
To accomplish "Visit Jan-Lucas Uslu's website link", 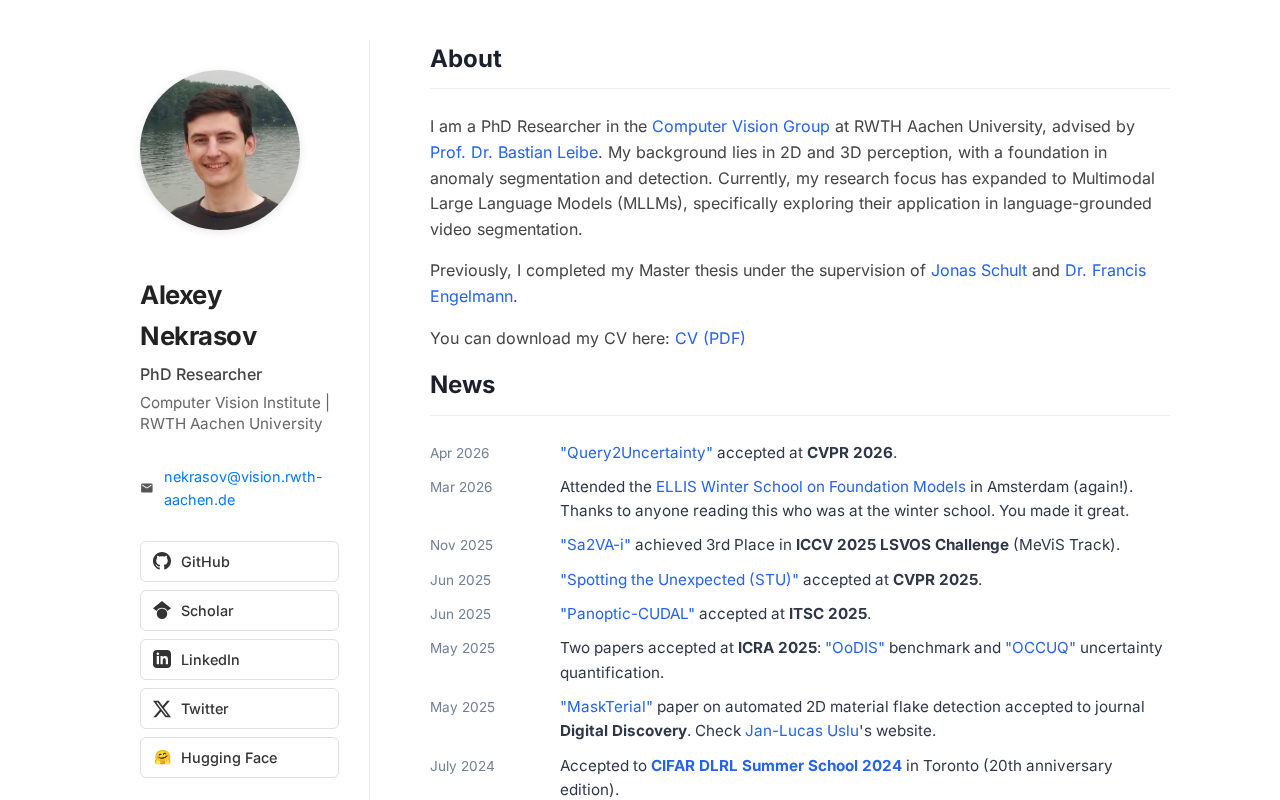I will click(802, 730).
